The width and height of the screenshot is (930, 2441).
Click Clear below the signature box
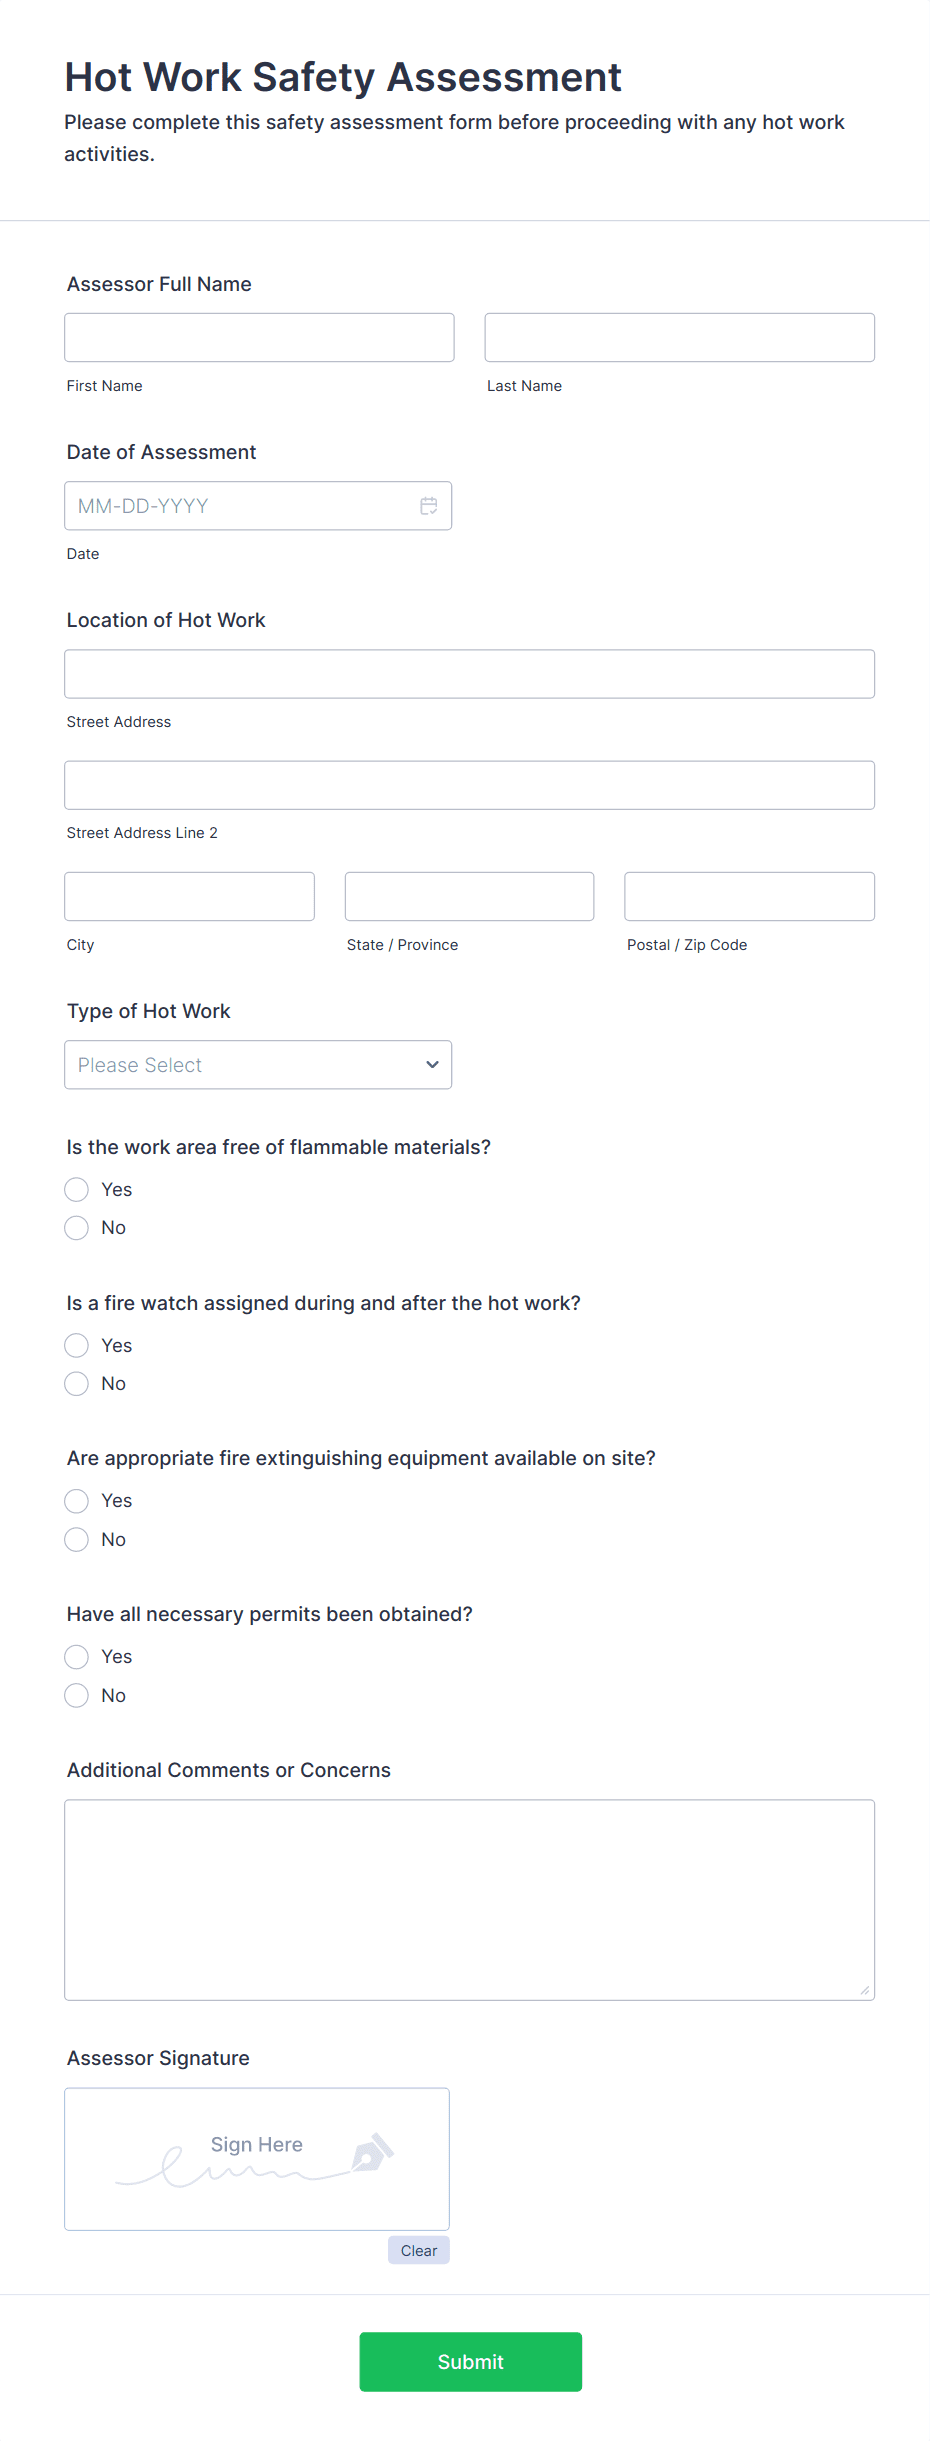(418, 2250)
